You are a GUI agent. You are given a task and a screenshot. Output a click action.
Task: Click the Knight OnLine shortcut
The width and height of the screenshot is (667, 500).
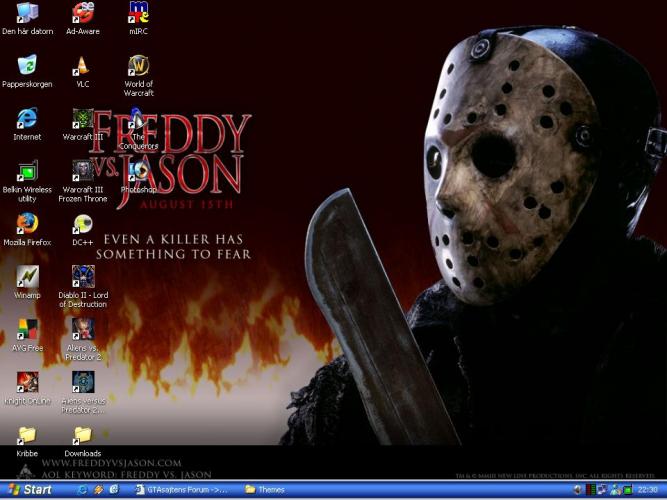[x=27, y=381]
